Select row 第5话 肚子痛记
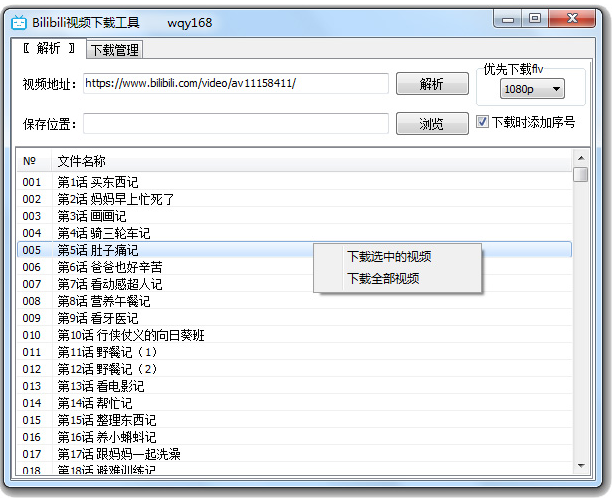The image size is (613, 499). 294,250
